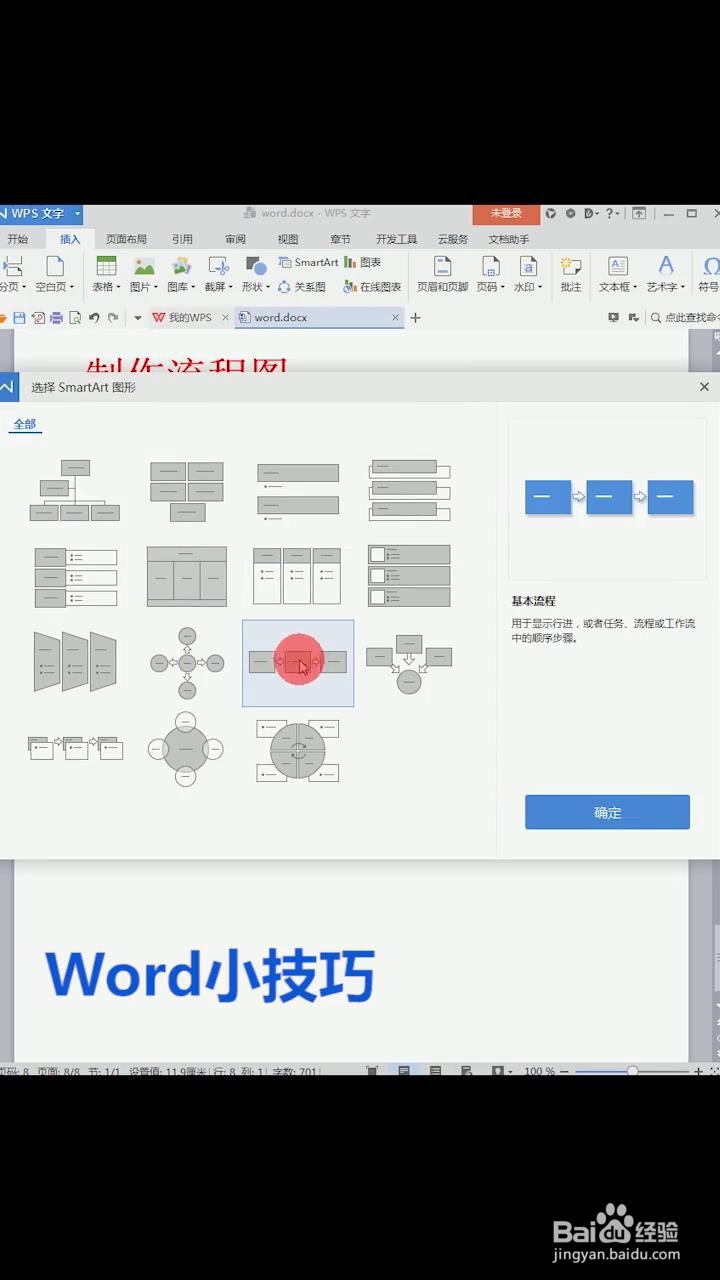Choose the organization chart SmartArt thumbnail
This screenshot has width=720, height=1280.
(75, 491)
